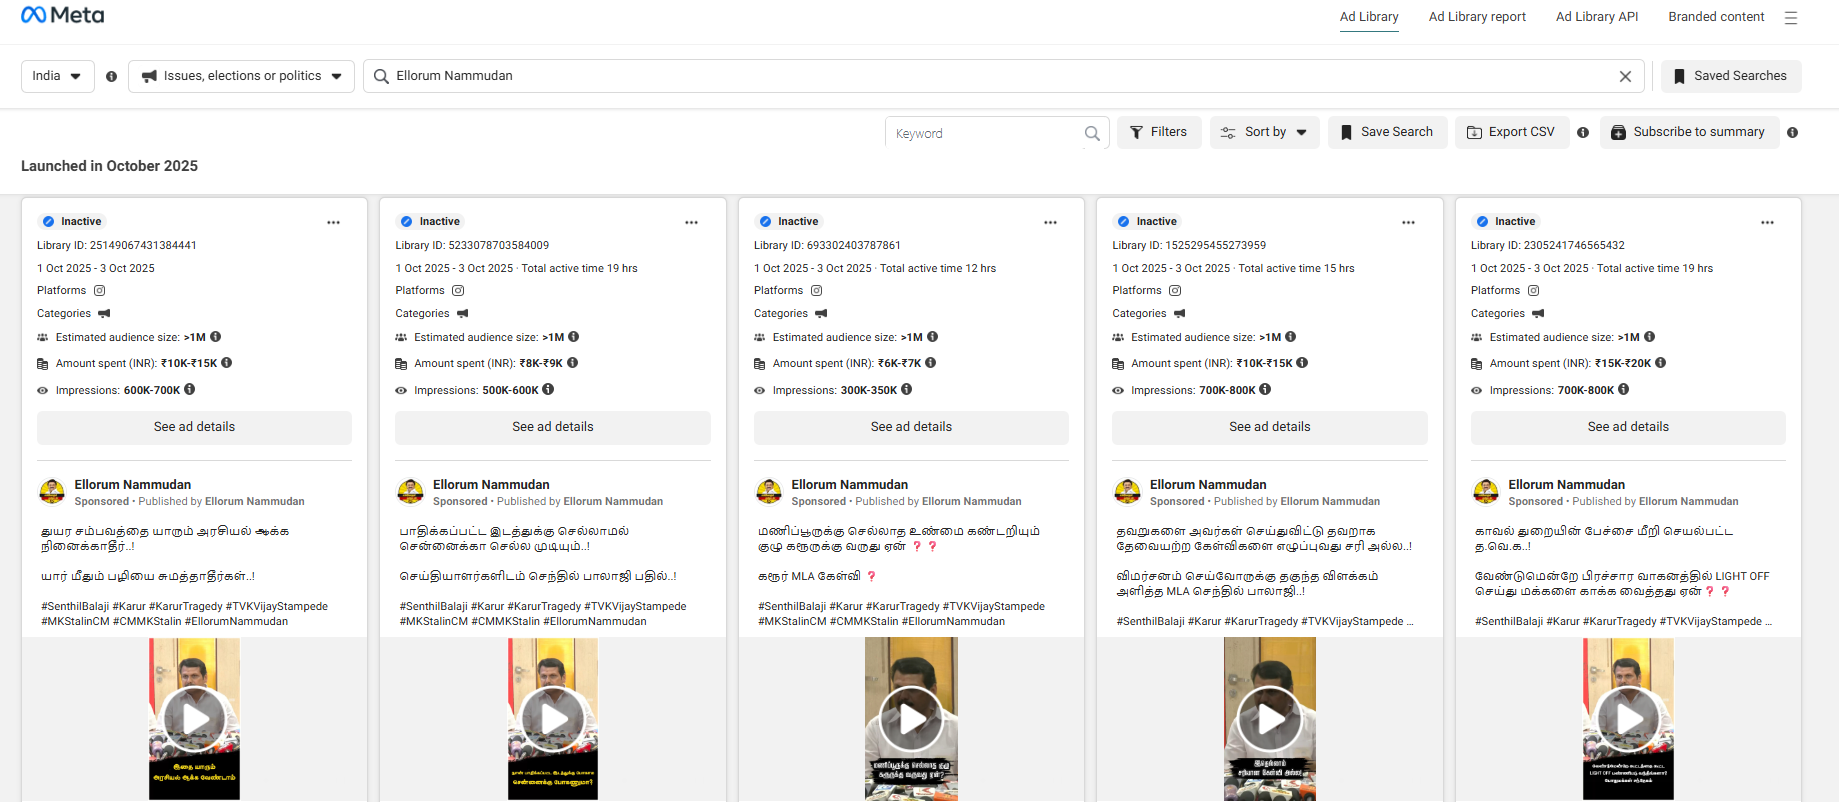
Task: Click info icon beside Export CSV
Action: click(1583, 132)
